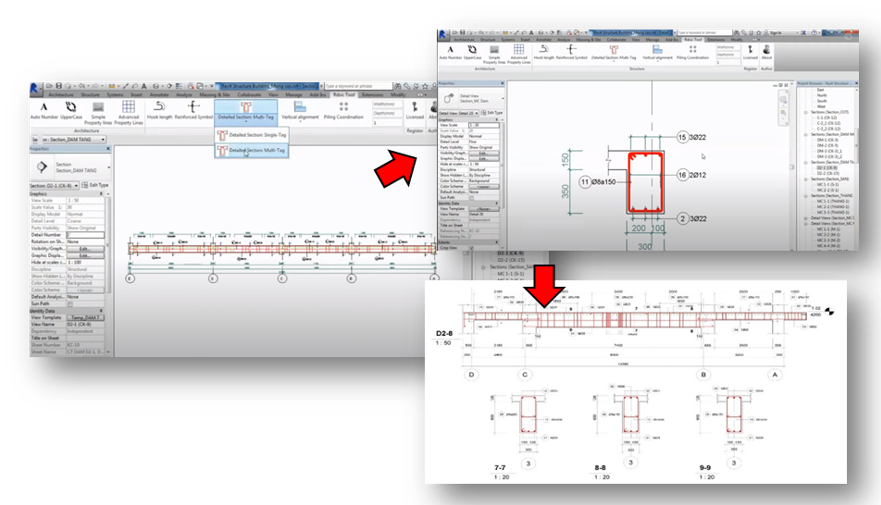The width and height of the screenshot is (881, 505).
Task: Close the Properties palette in the Section window
Action: point(108,149)
